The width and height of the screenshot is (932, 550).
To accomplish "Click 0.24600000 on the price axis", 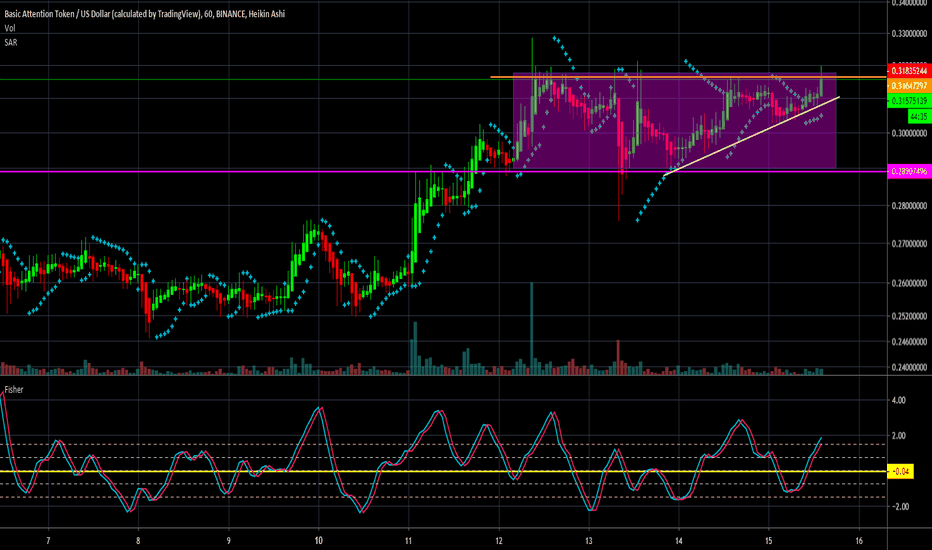I will 909,341.
